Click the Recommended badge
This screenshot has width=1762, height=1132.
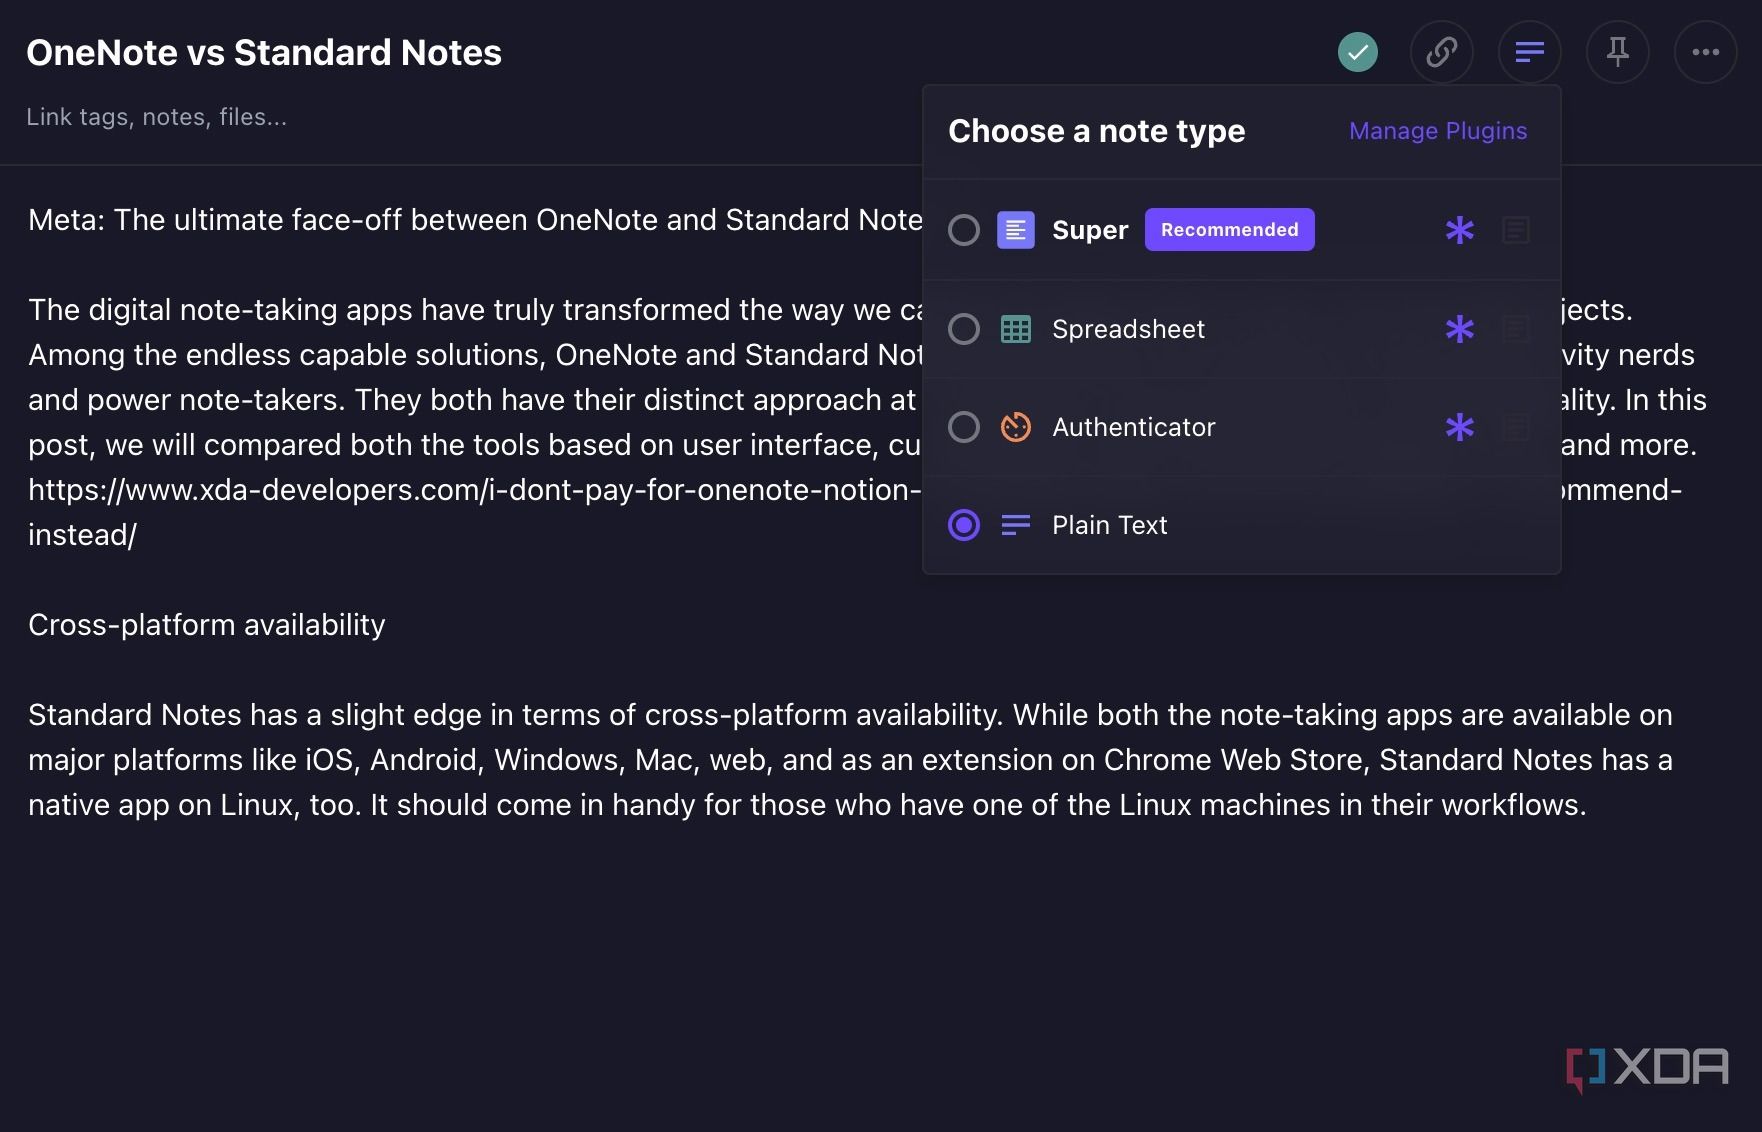[1229, 230]
